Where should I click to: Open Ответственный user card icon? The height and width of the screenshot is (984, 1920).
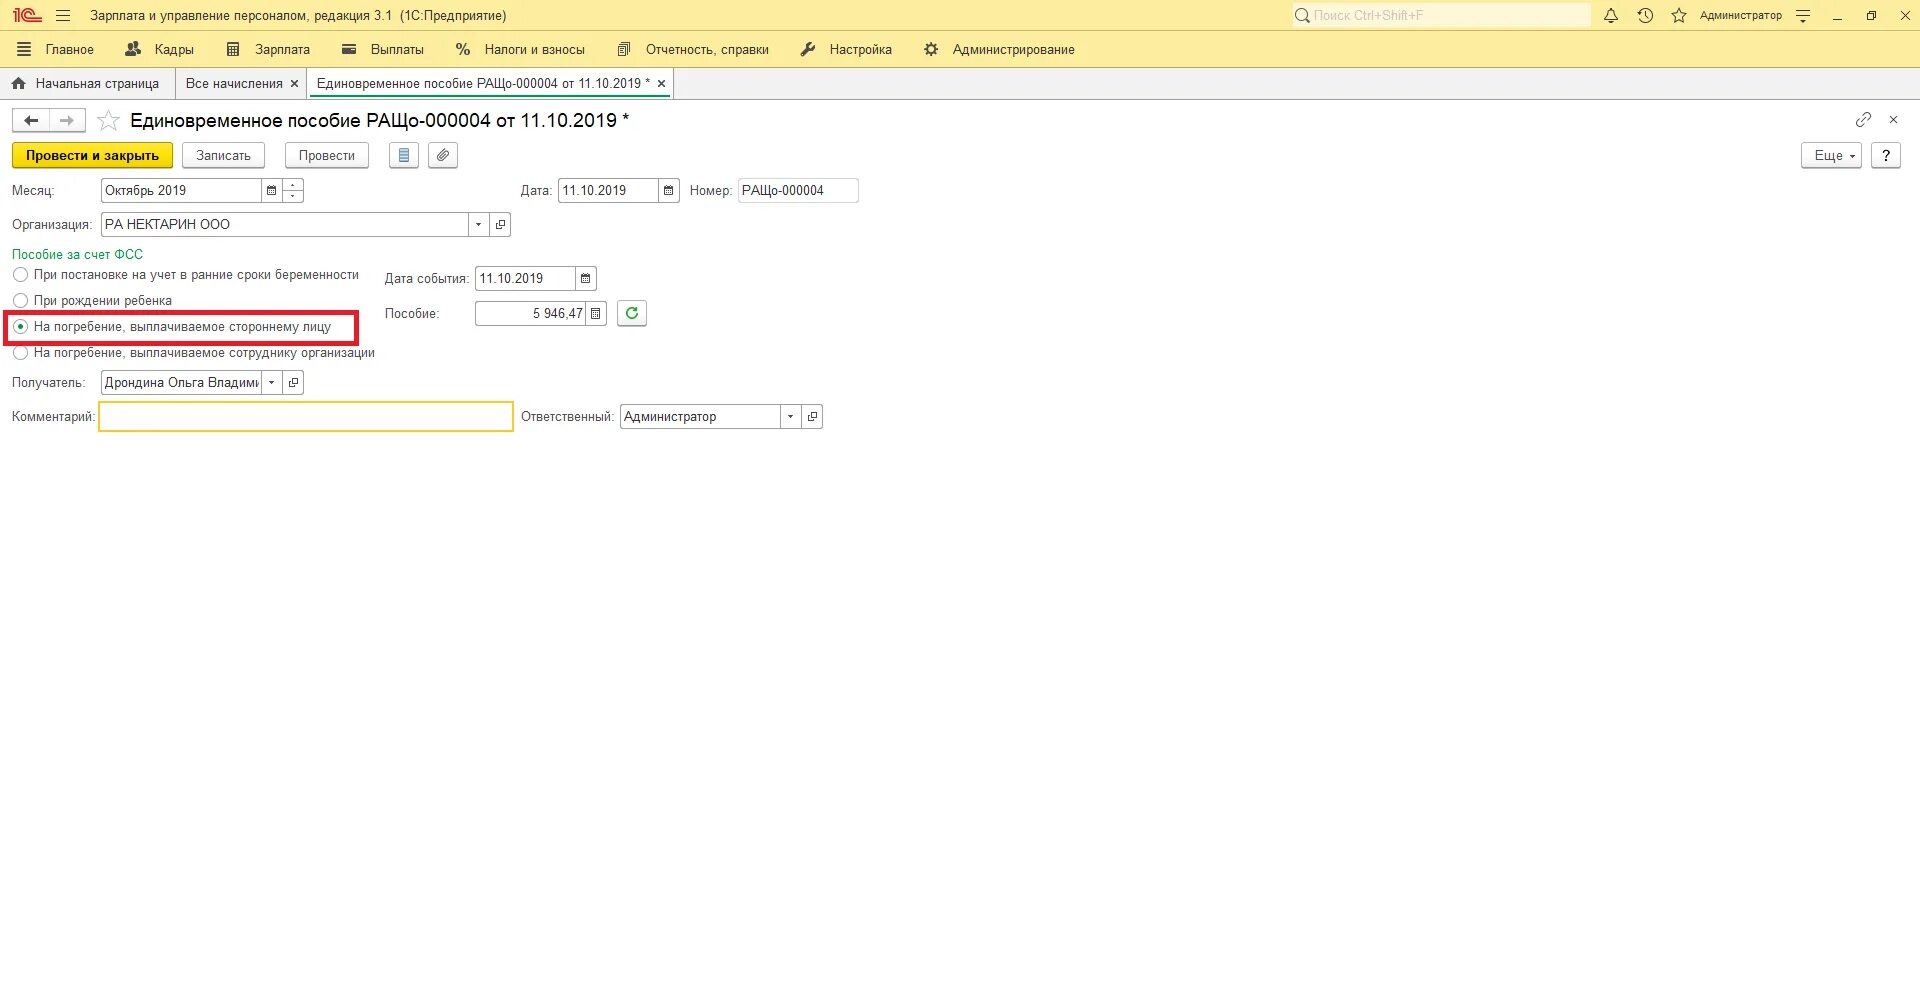[x=812, y=416]
